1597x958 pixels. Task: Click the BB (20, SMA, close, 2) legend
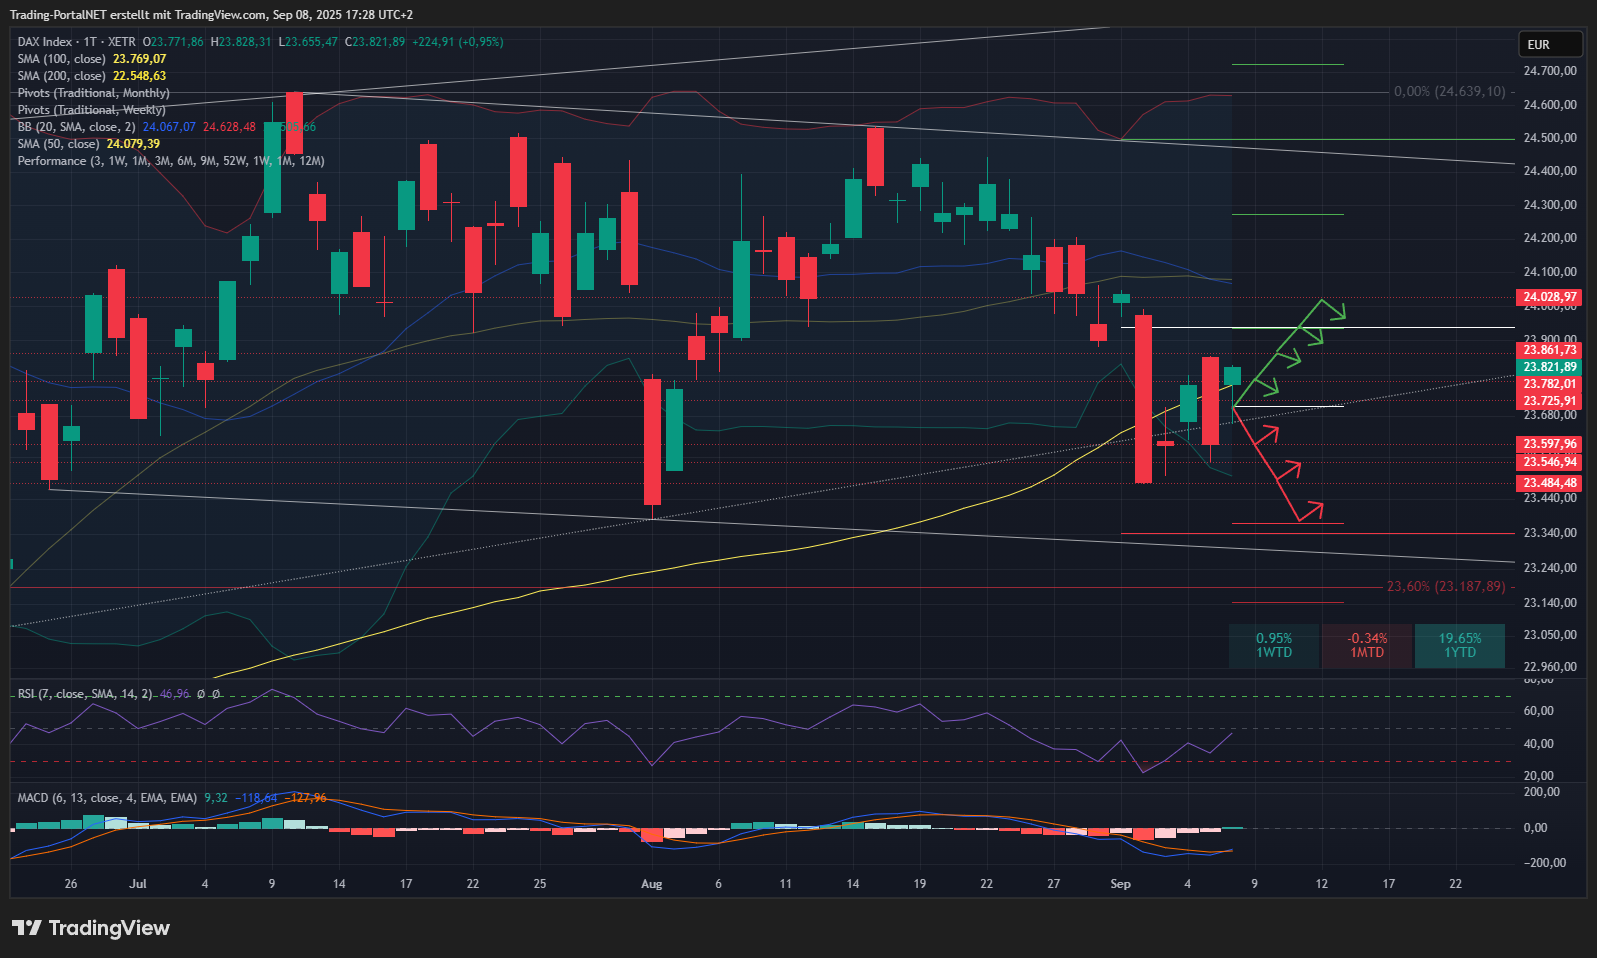click(x=76, y=127)
